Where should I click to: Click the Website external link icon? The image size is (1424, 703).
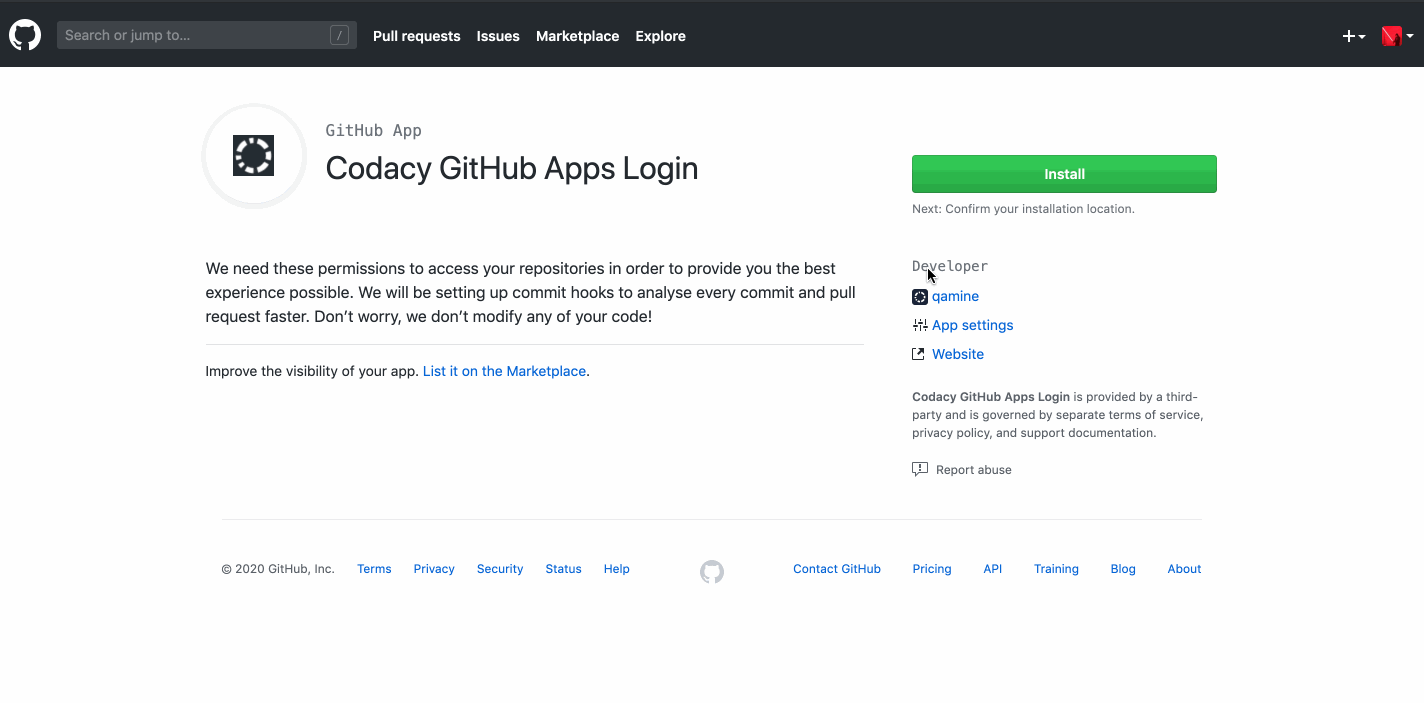coord(918,353)
